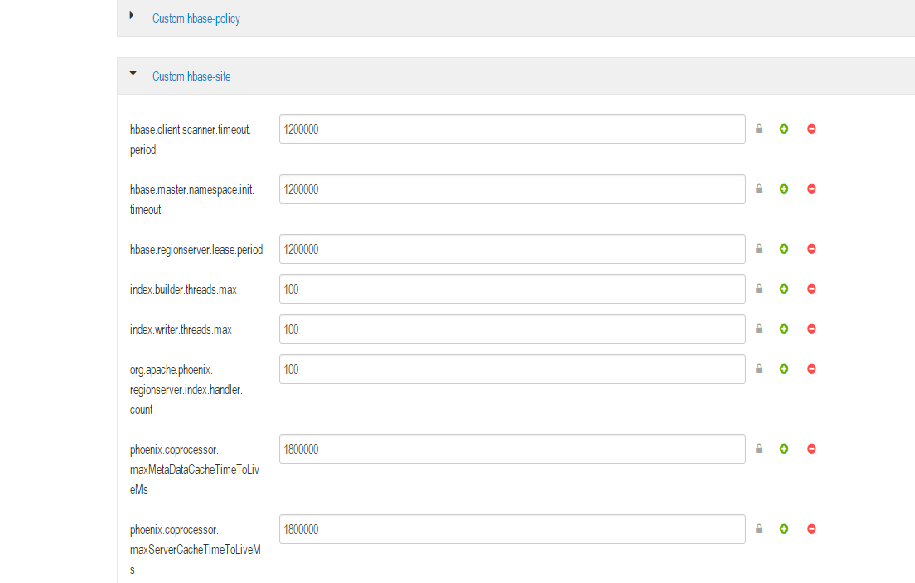Screen dimensions: 915x583
Task: Click the maxMetaDataCacheTimeToLiveMs value field
Action: click(511, 449)
